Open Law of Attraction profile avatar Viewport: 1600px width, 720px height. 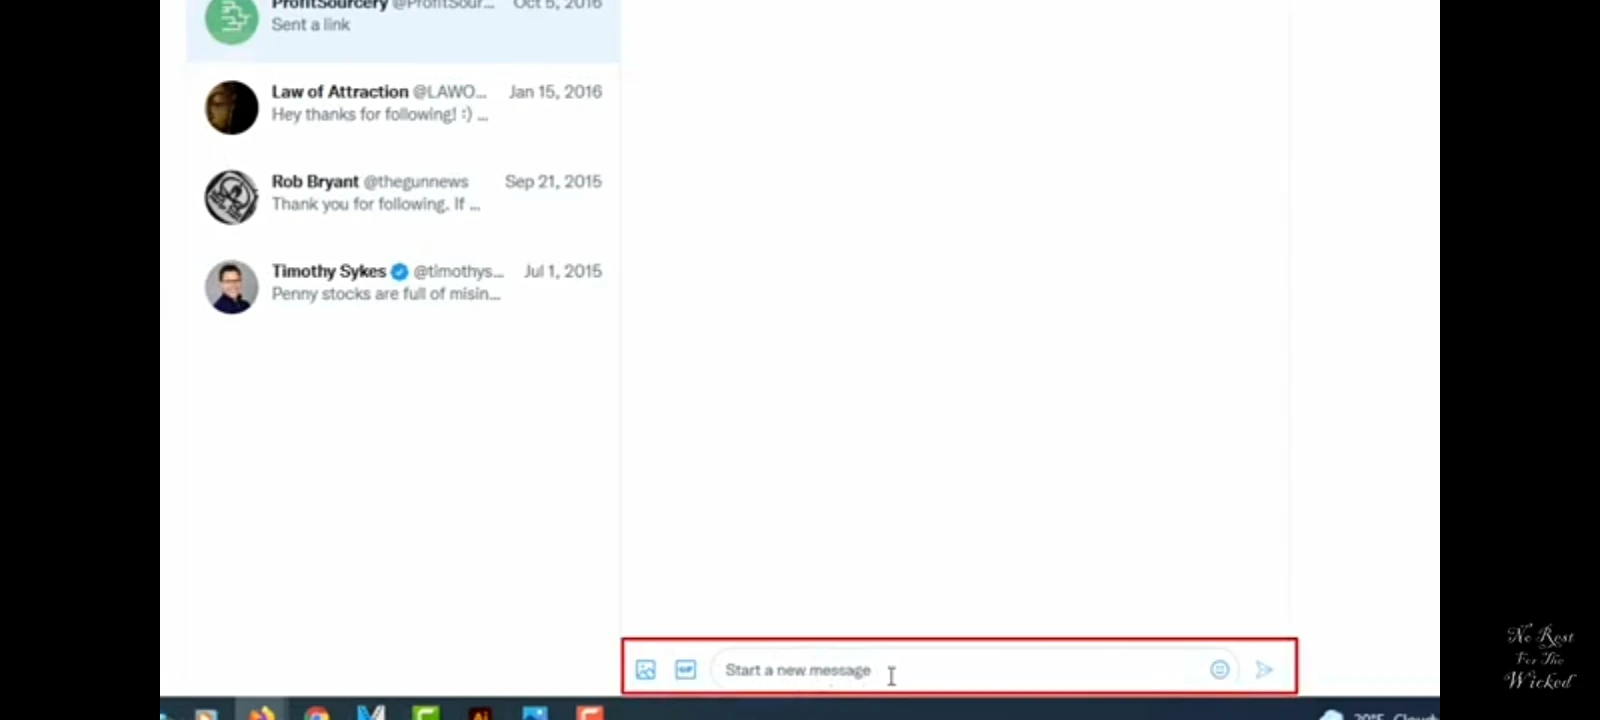[231, 107]
